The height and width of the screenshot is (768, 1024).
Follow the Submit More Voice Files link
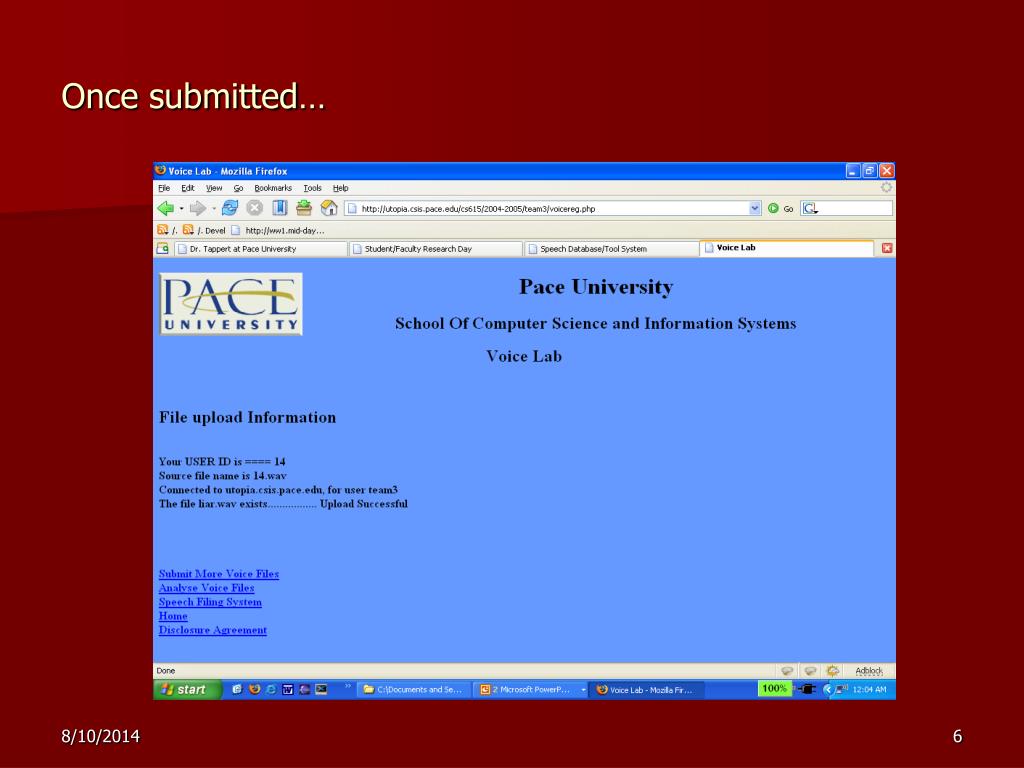click(219, 574)
